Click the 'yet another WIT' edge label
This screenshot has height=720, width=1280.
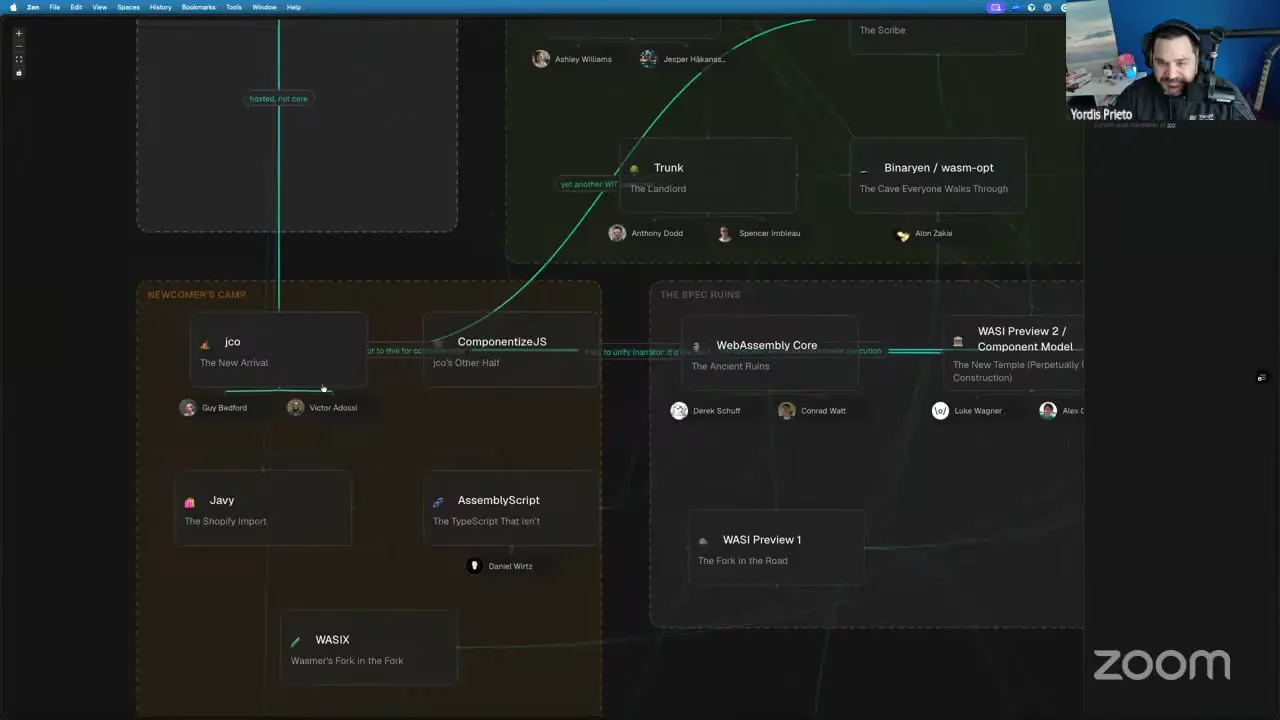click(x=588, y=184)
